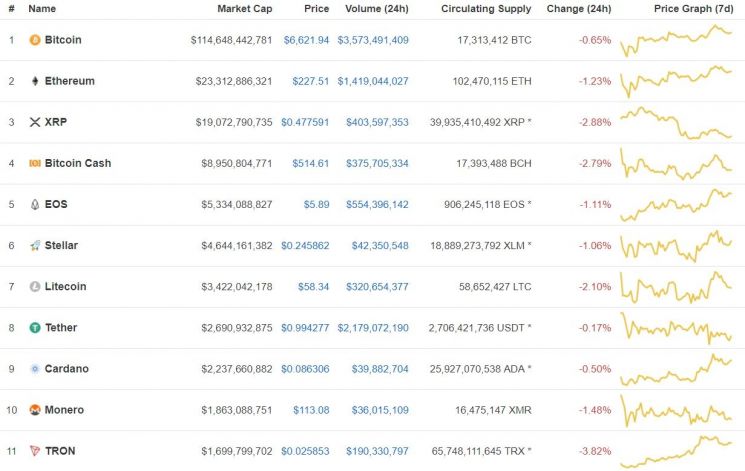
Task: Sort table by Market Cap column
Action: (244, 8)
